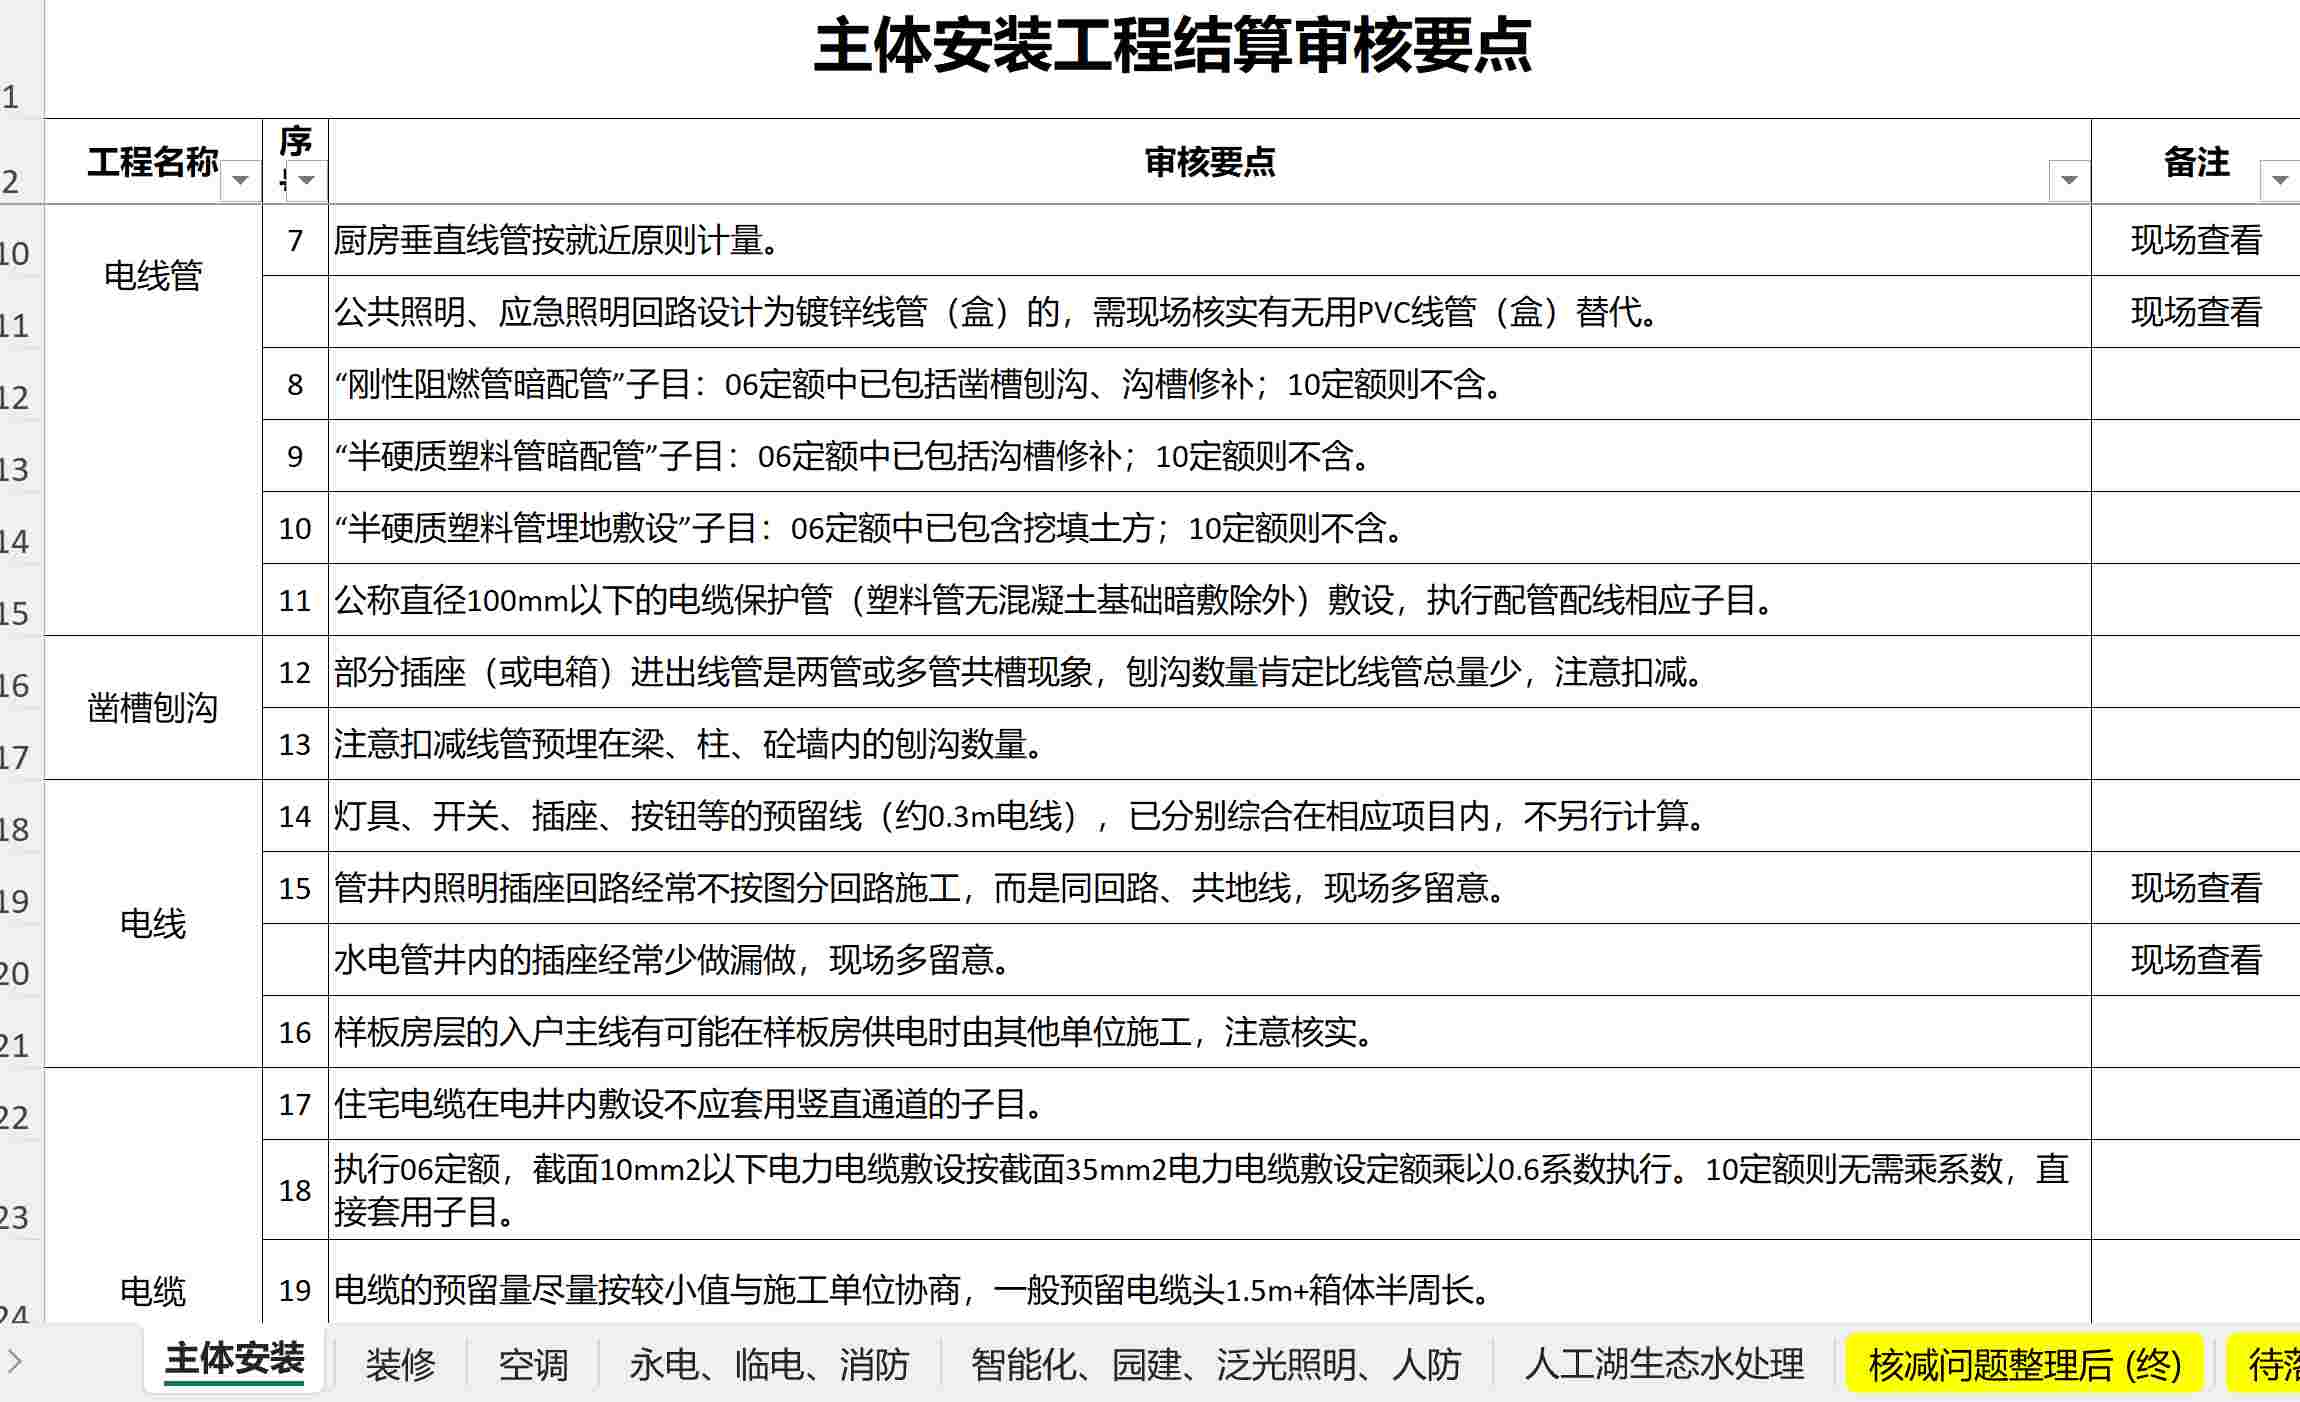Select sequence number cell 12
Image resolution: width=2300 pixels, height=1402 pixels.
[295, 672]
